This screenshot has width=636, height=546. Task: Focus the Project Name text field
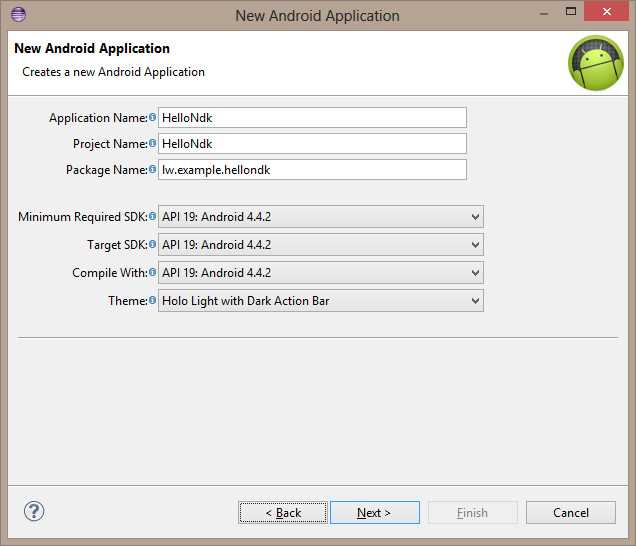coord(312,144)
